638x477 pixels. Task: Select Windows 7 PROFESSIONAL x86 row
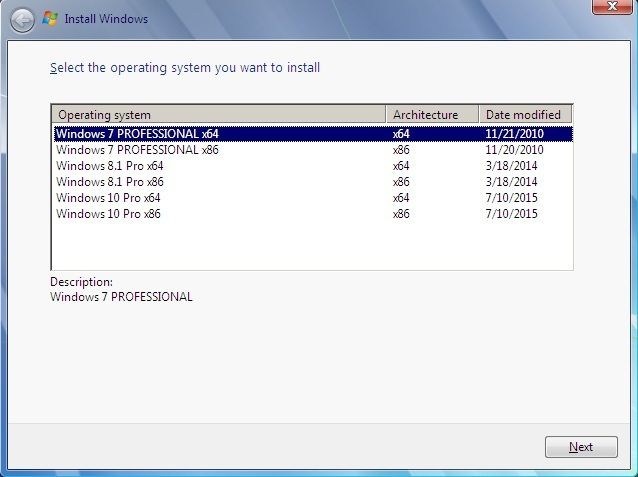point(313,150)
